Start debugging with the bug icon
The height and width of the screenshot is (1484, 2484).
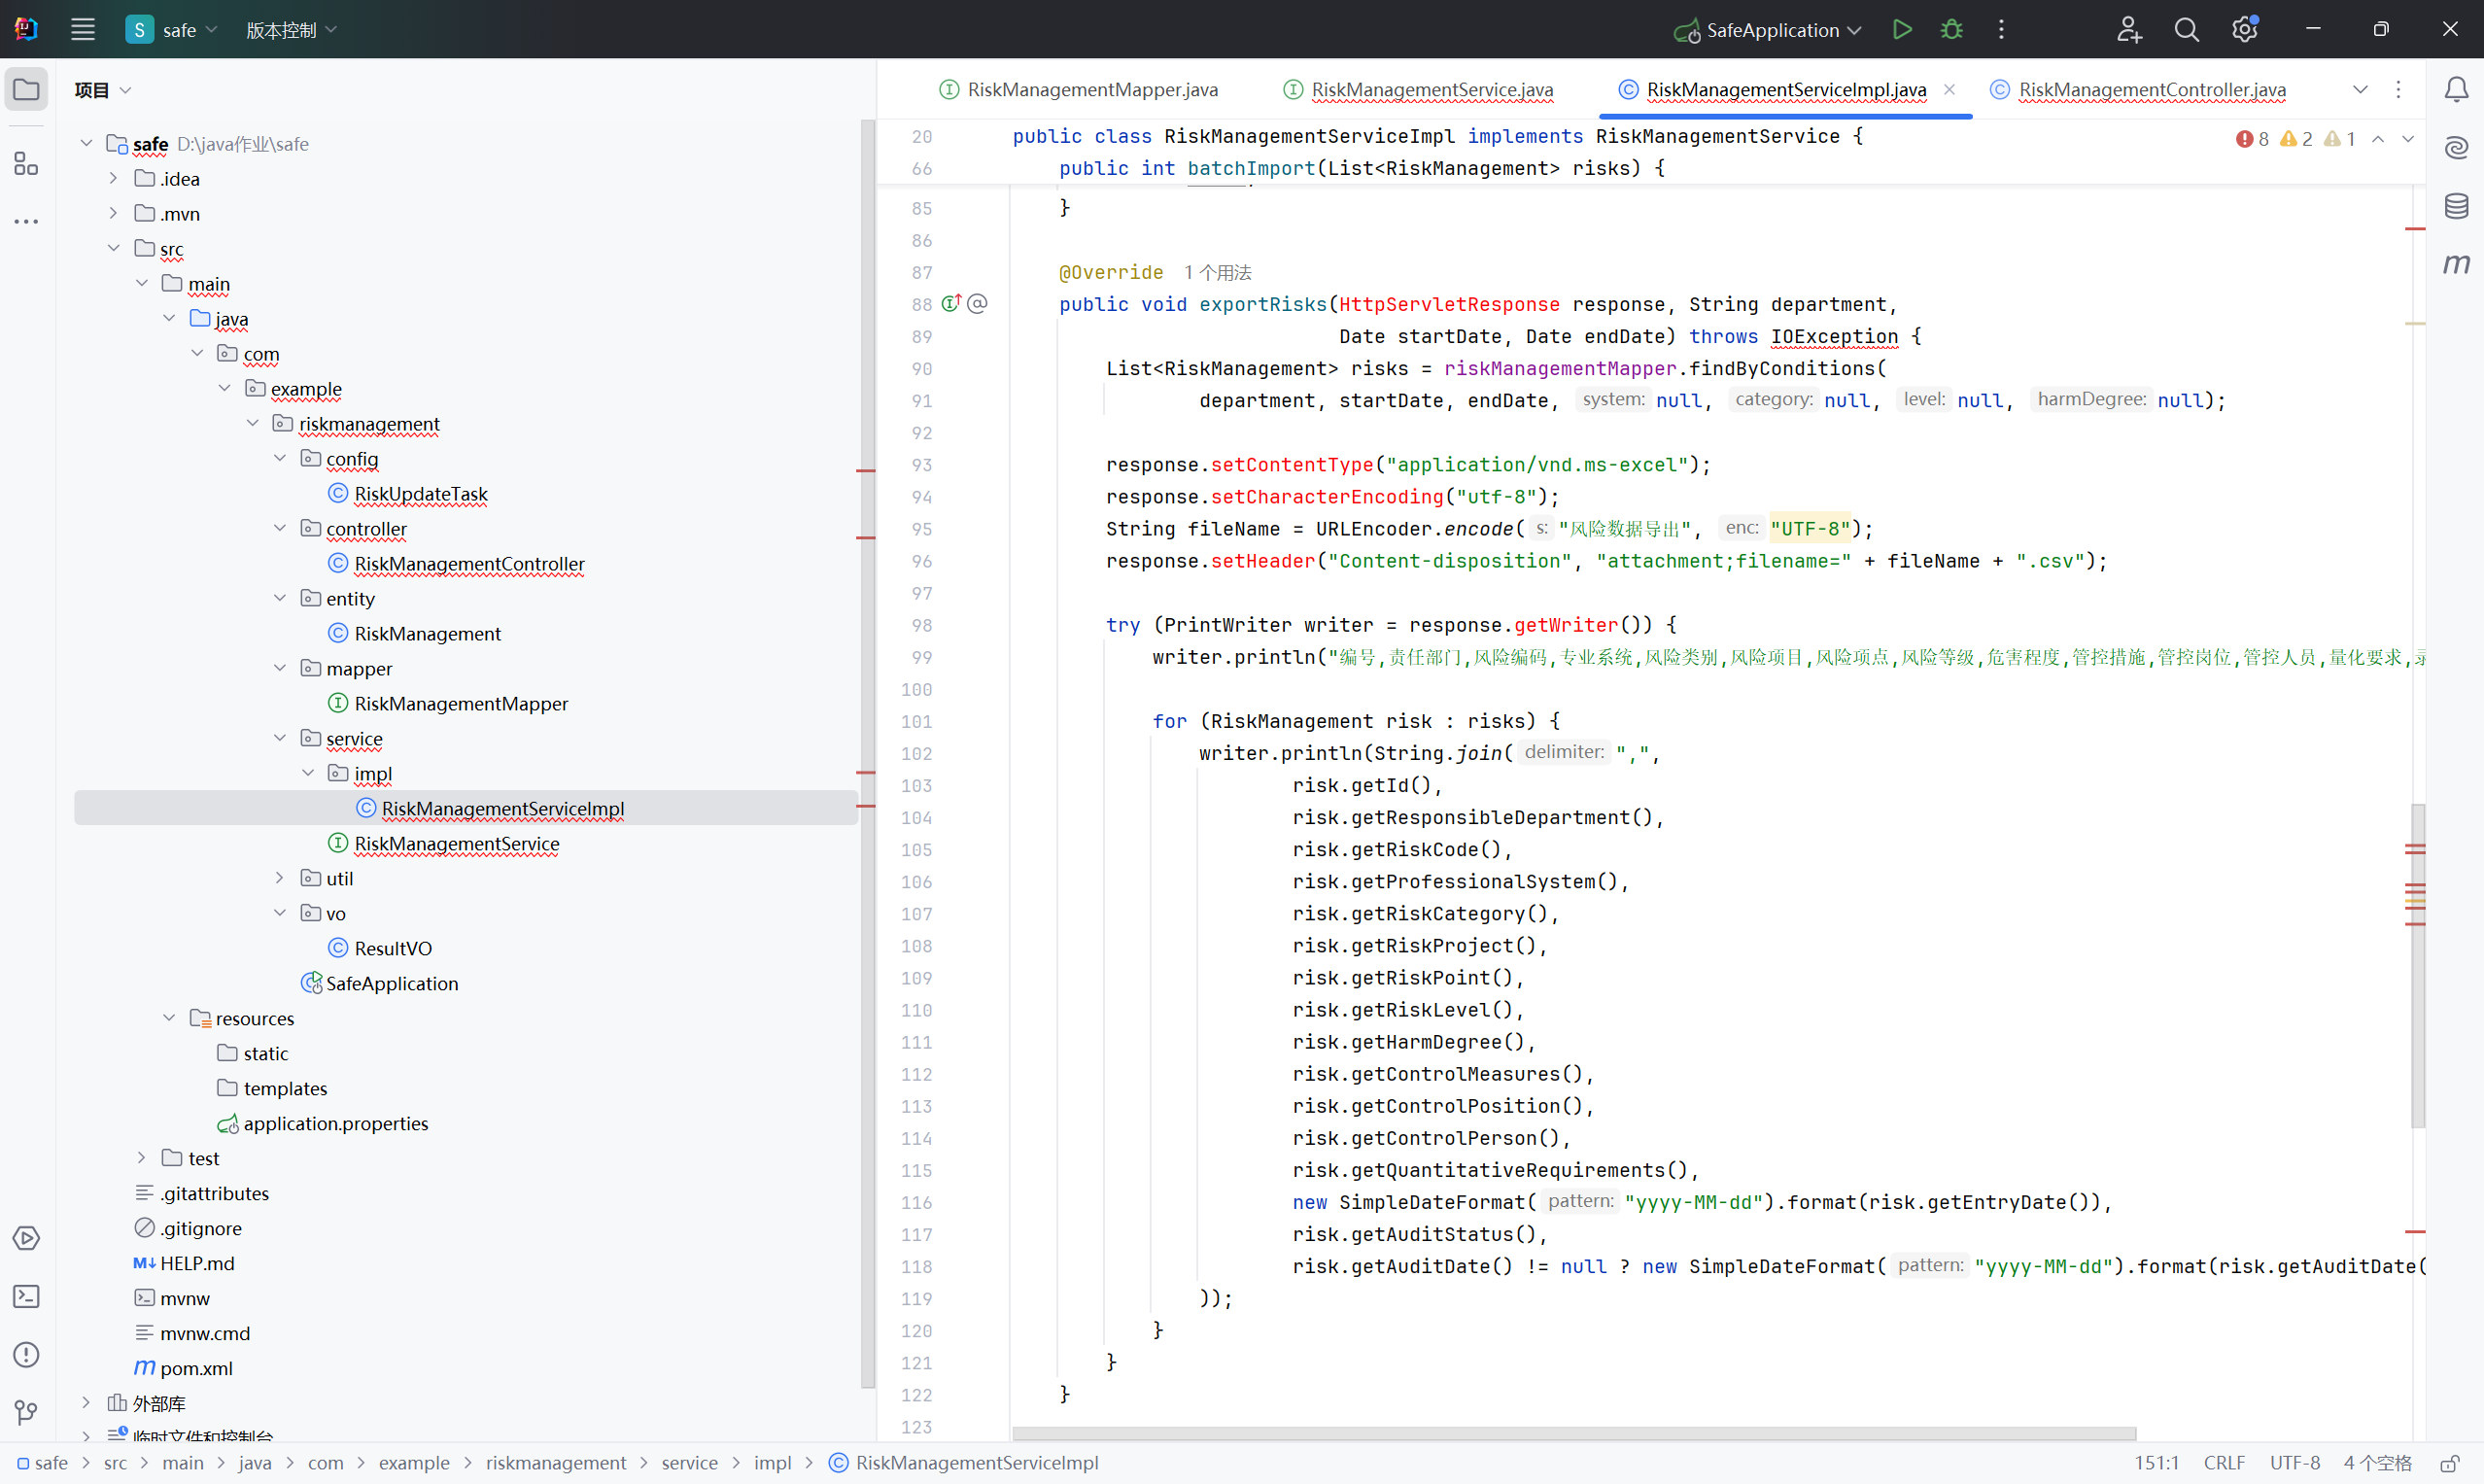pyautogui.click(x=1951, y=30)
